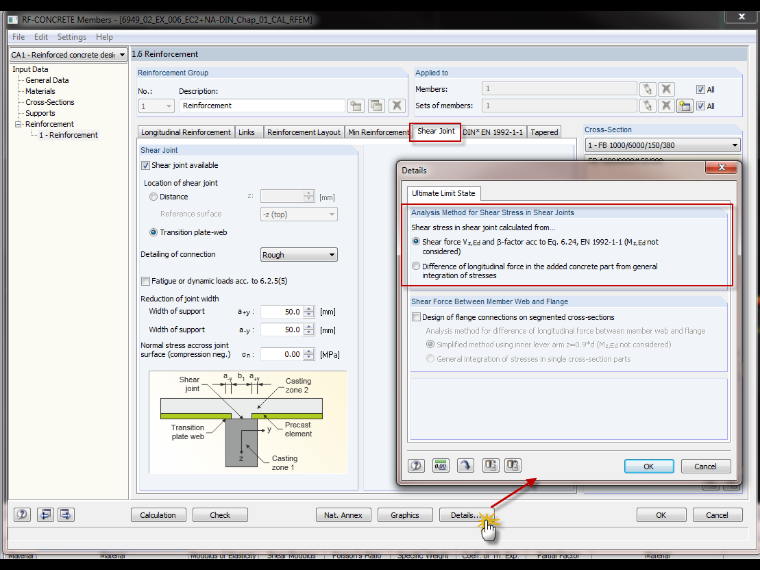
Task: Click the Calculation button
Action: tap(158, 515)
